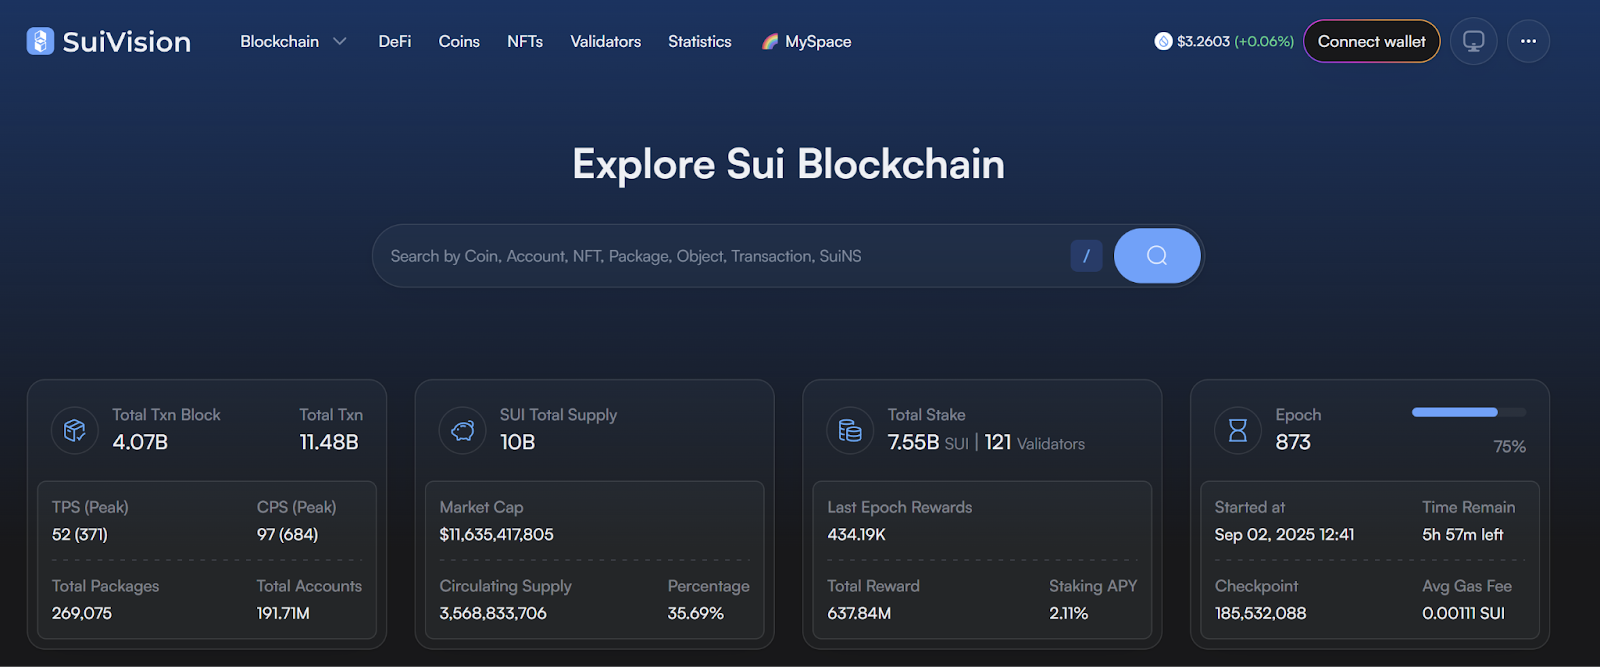Screen dimensions: 1600x667
Task: Expand the Blockchain dropdown chevron
Action: tap(340, 42)
